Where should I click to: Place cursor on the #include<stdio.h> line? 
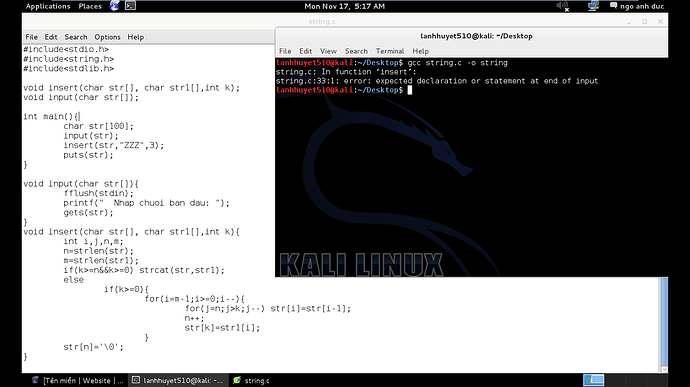tap(66, 49)
